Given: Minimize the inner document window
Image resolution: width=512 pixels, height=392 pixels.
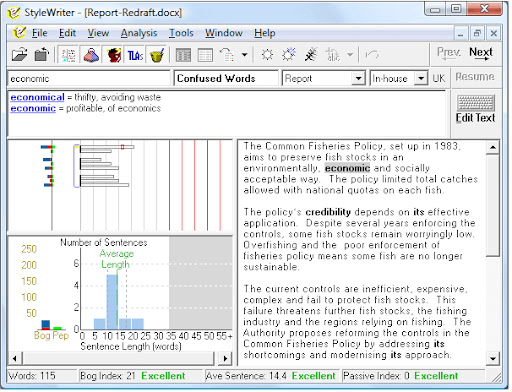Looking at the screenshot, I should 461,33.
